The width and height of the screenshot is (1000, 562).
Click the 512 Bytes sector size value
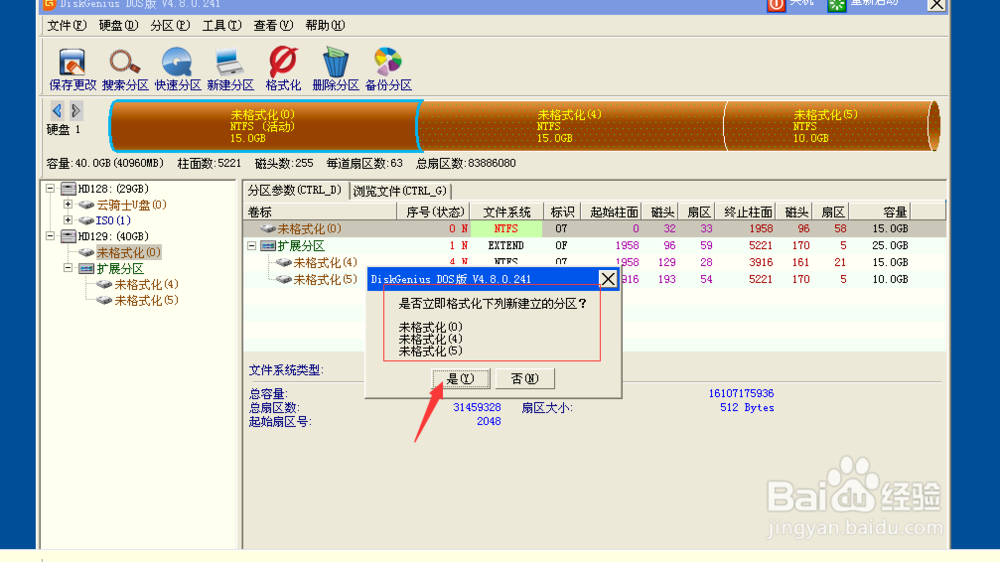click(x=747, y=407)
